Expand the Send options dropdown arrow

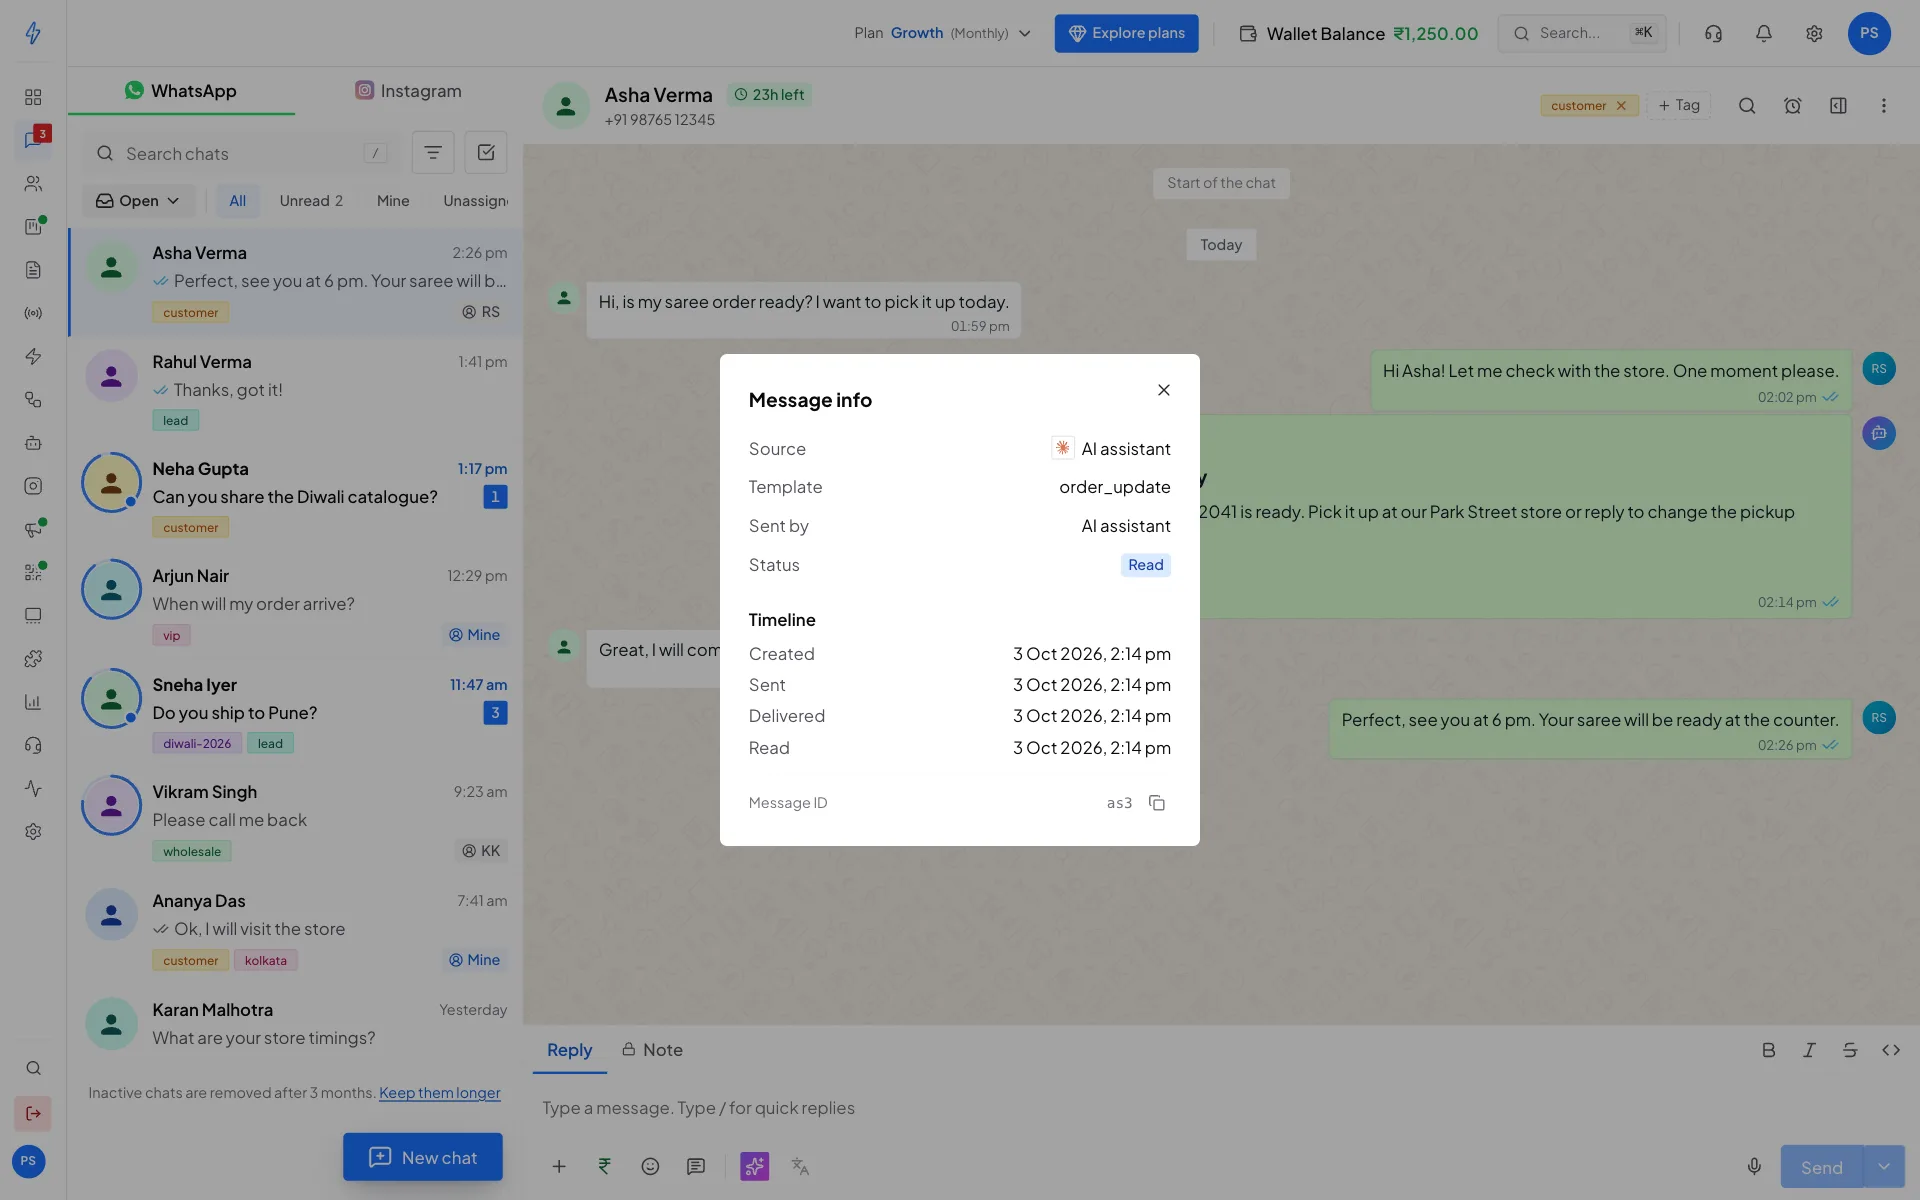click(x=1884, y=1166)
